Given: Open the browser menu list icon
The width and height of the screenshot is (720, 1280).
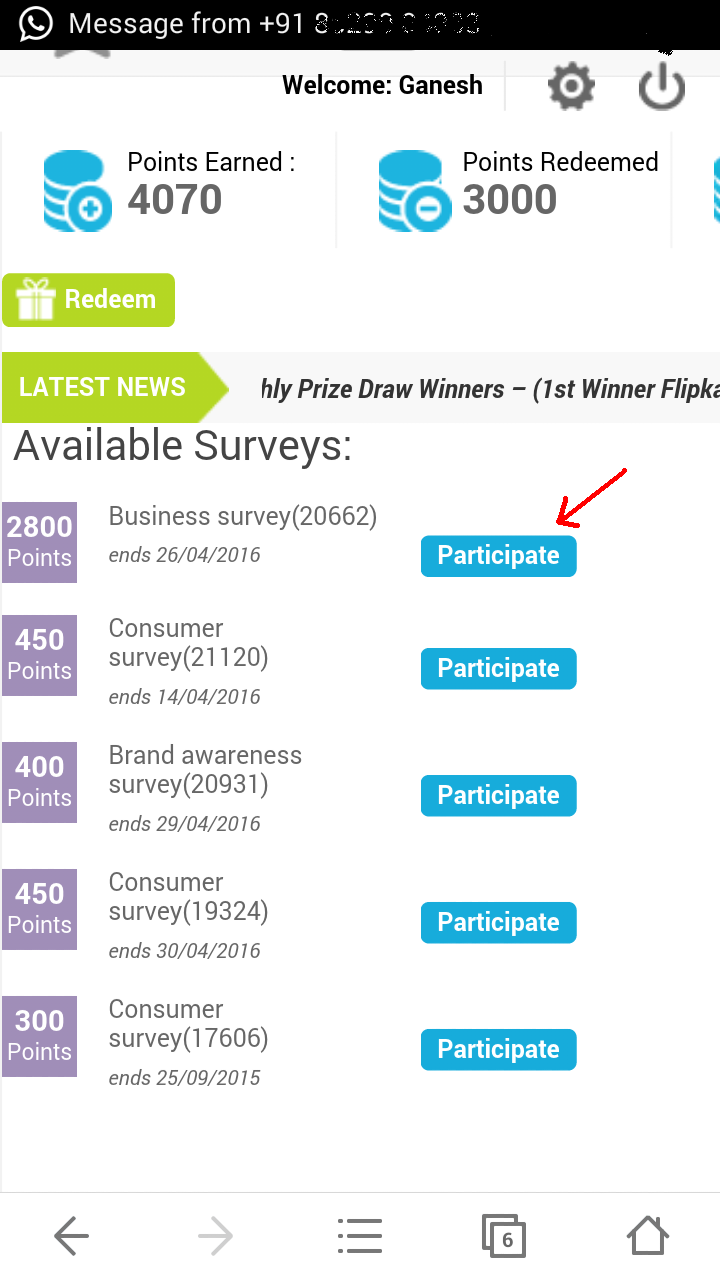Looking at the screenshot, I should pyautogui.click(x=360, y=1236).
